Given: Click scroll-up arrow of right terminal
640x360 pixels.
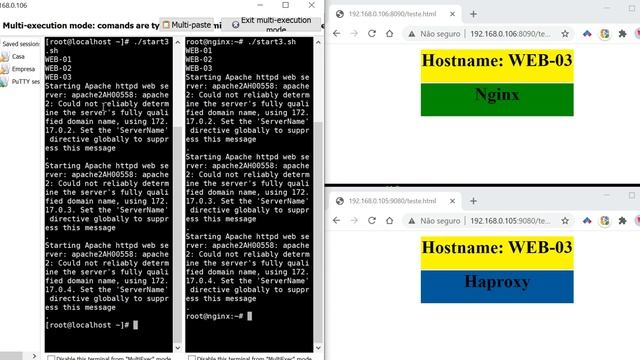Looking at the screenshot, I should click(318, 42).
